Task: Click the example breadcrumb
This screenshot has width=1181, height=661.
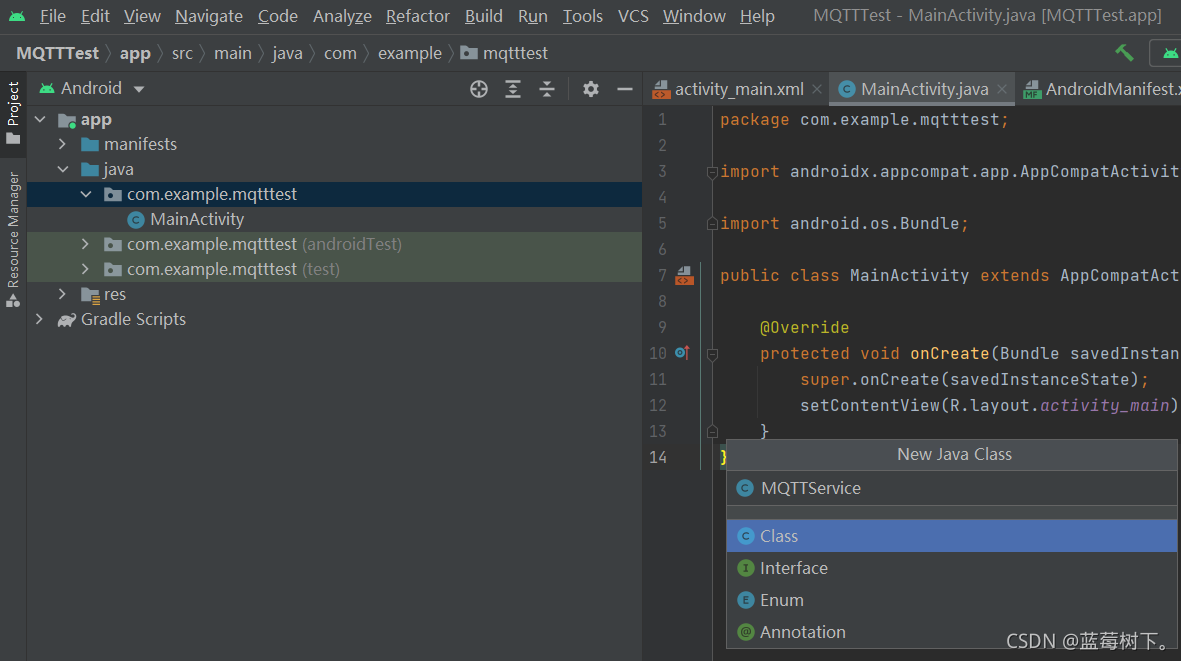Action: (x=410, y=53)
